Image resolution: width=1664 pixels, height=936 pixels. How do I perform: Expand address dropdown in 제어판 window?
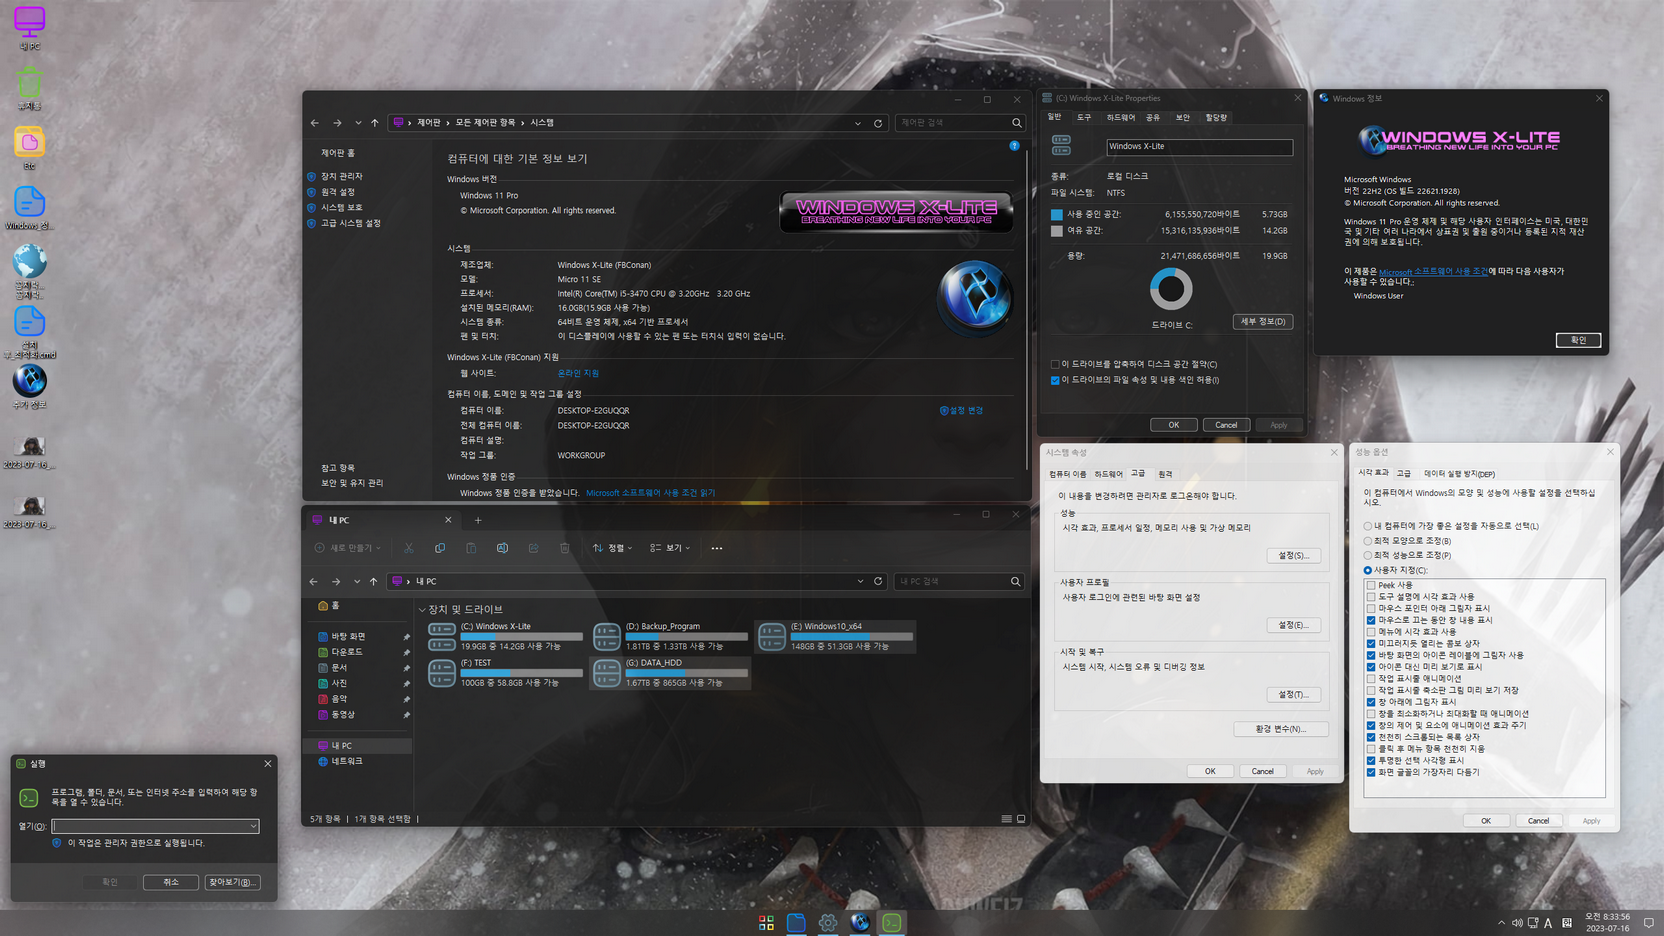pyautogui.click(x=858, y=123)
